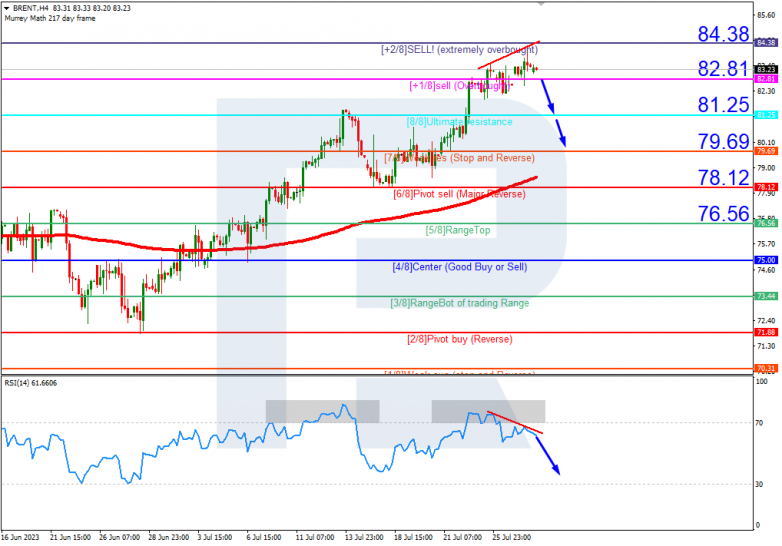Click the 25 Jul 23:00 time axis label
Screen dimensions: 782x546
tap(512, 537)
